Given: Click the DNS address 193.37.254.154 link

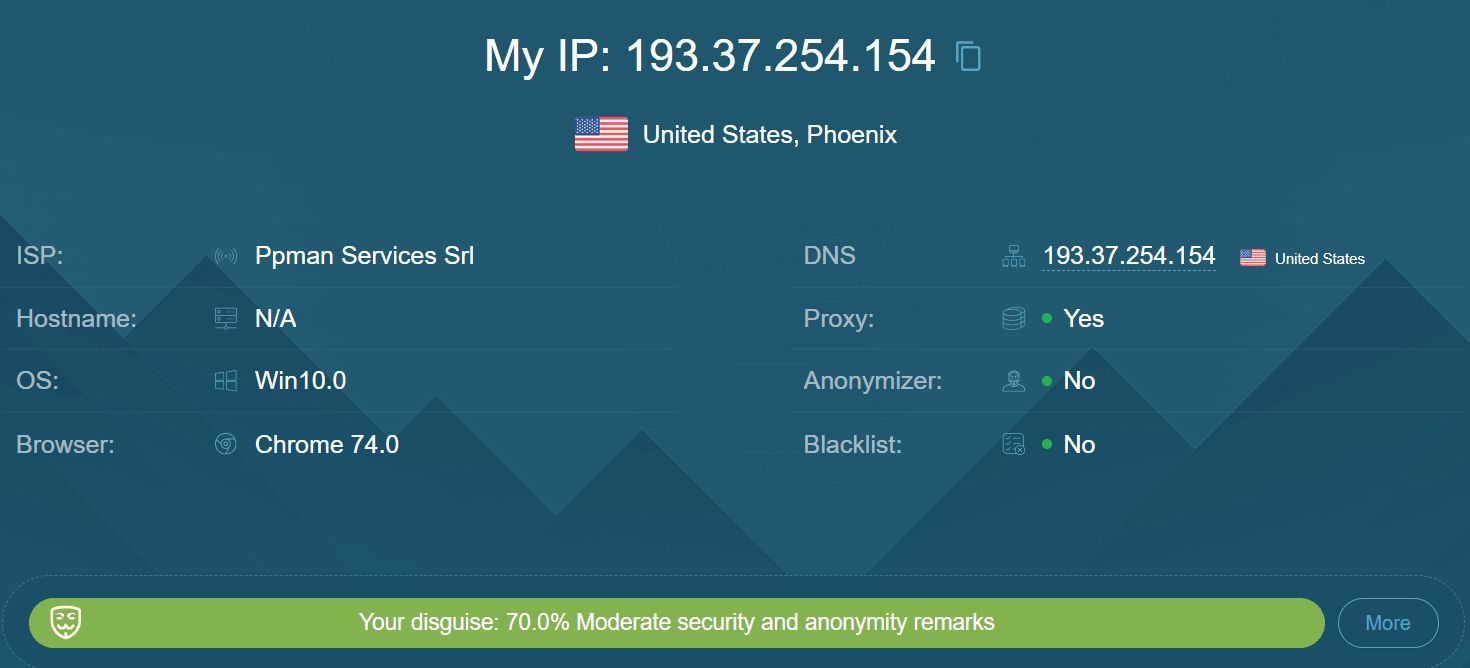Looking at the screenshot, I should pos(1129,256).
